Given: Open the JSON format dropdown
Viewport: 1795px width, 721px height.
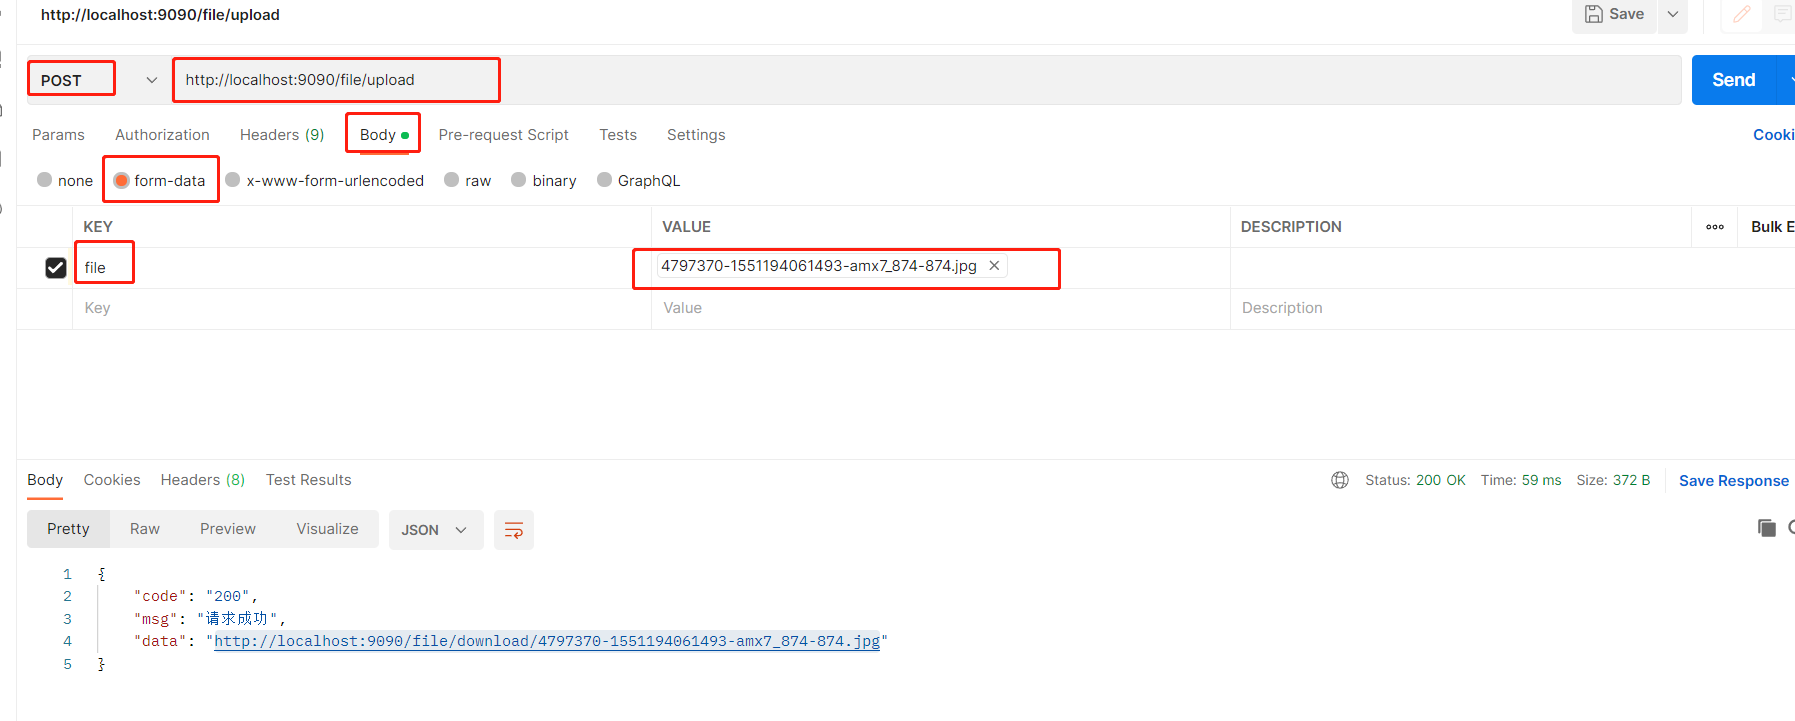Looking at the screenshot, I should click(435, 530).
